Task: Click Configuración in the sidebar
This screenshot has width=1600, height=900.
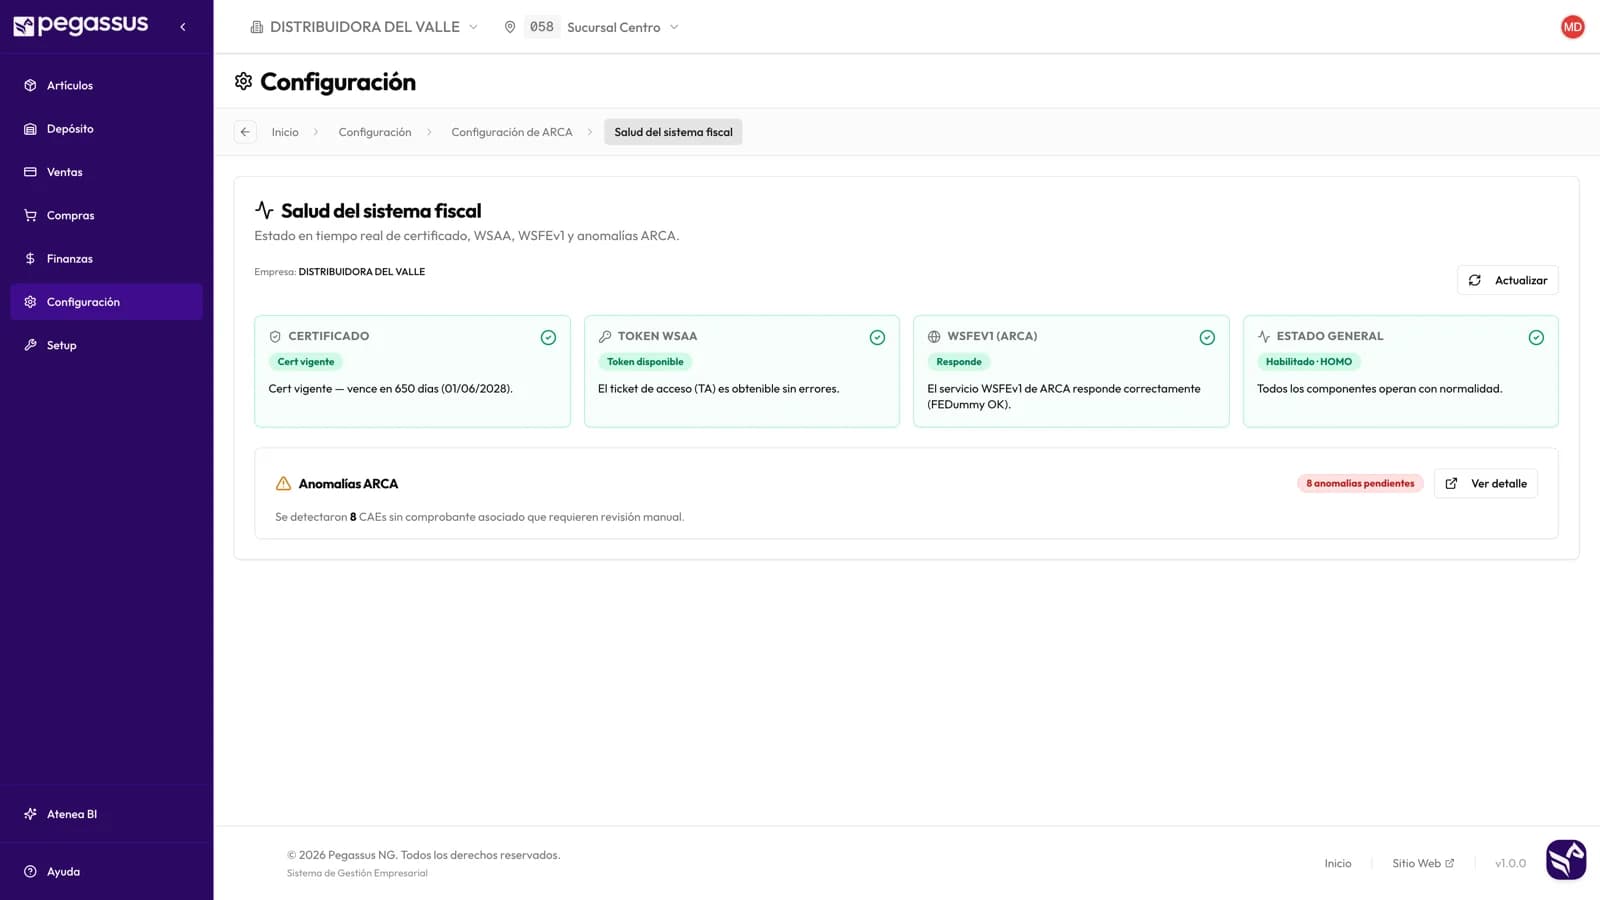Action: point(106,302)
